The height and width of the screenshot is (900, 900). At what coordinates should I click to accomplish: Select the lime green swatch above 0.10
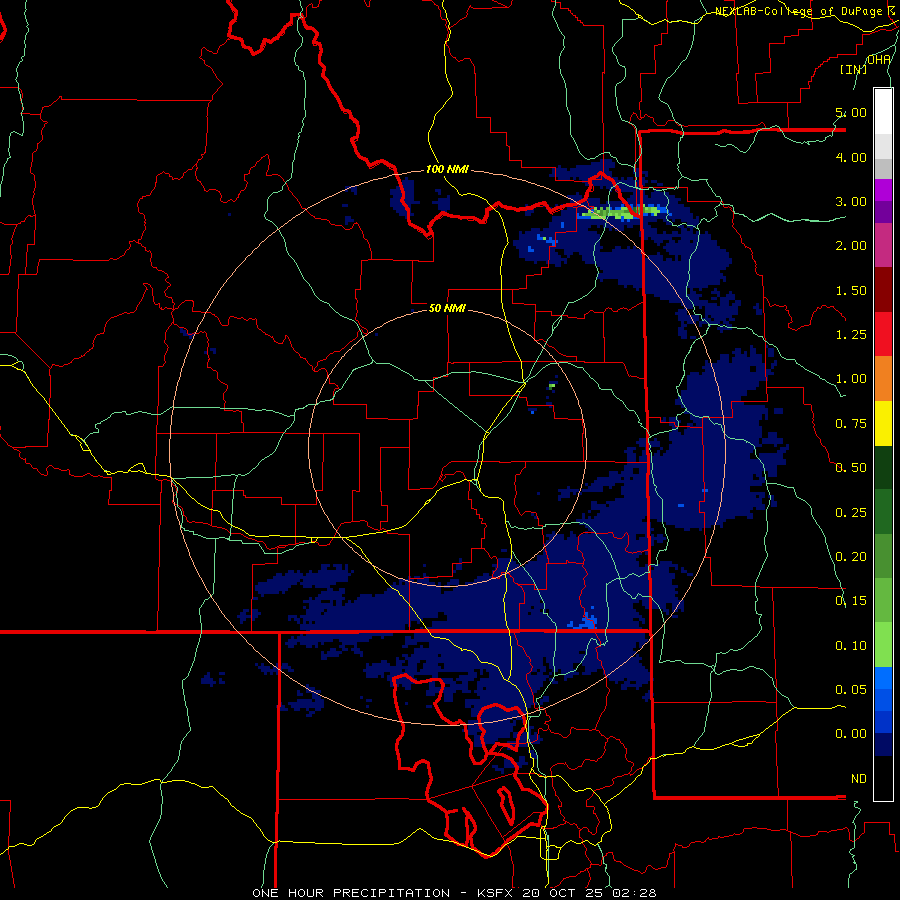pos(883,645)
